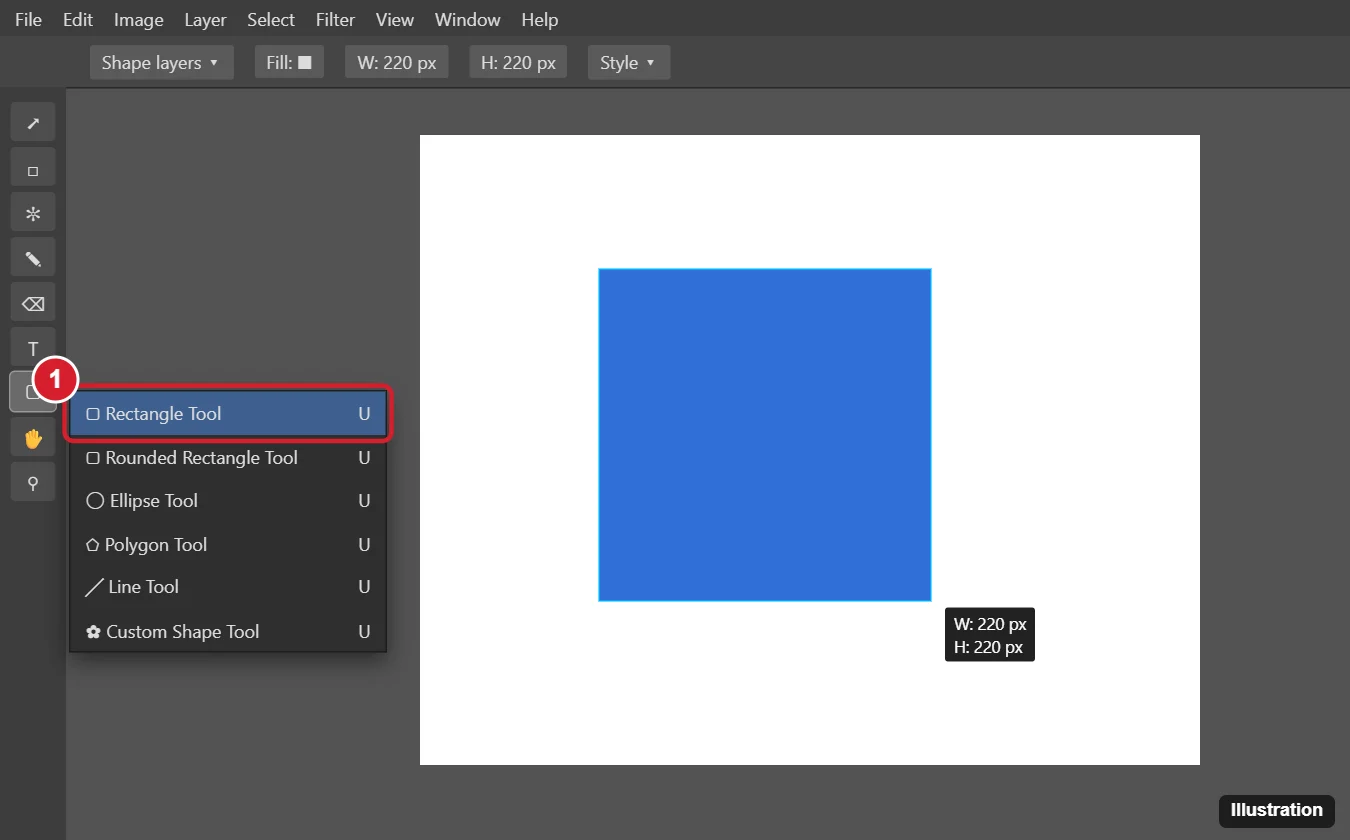Open the Layer menu

[206, 20]
